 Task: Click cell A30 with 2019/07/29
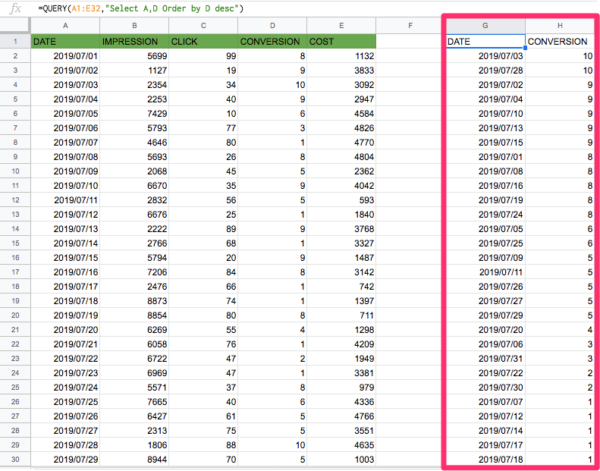coord(65,460)
